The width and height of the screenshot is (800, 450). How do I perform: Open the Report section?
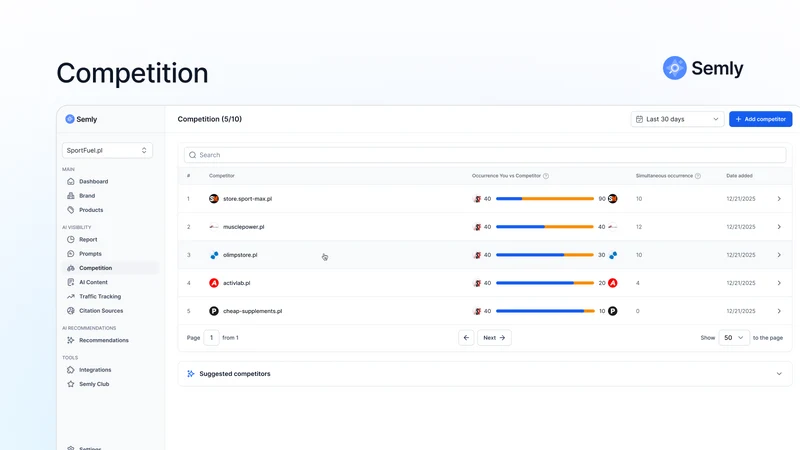pyautogui.click(x=88, y=239)
